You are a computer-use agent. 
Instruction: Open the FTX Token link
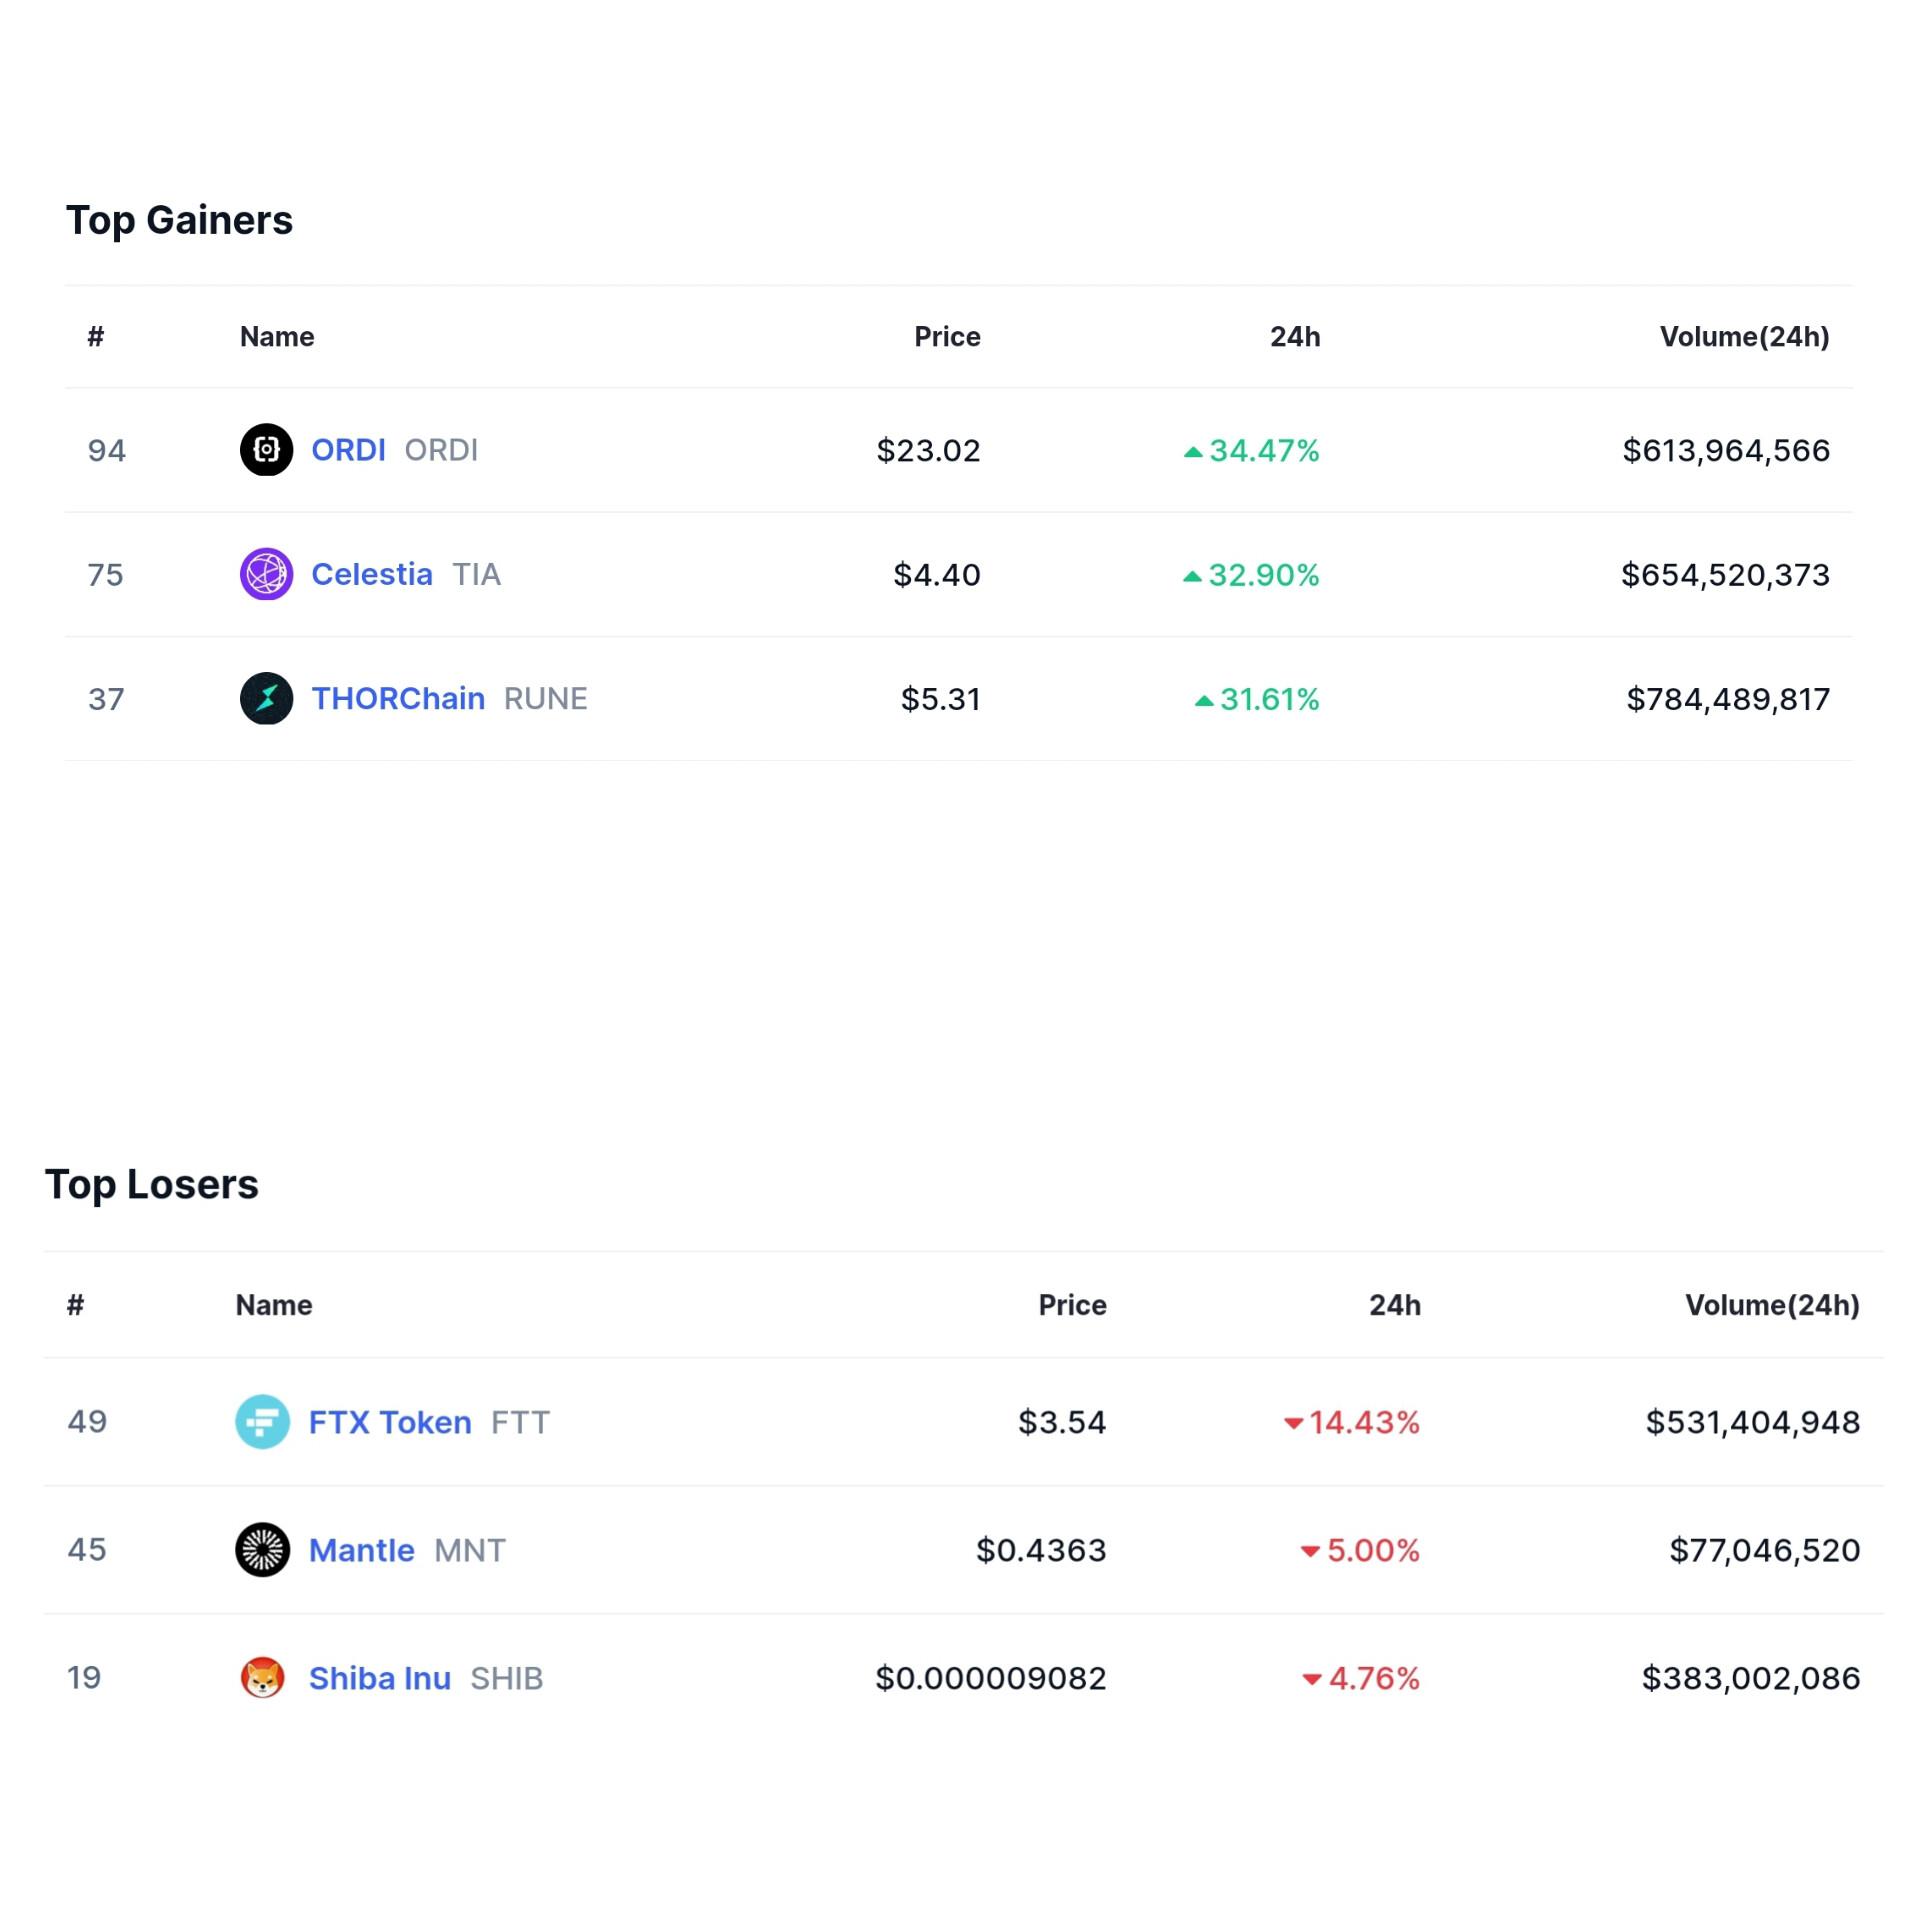[390, 1422]
